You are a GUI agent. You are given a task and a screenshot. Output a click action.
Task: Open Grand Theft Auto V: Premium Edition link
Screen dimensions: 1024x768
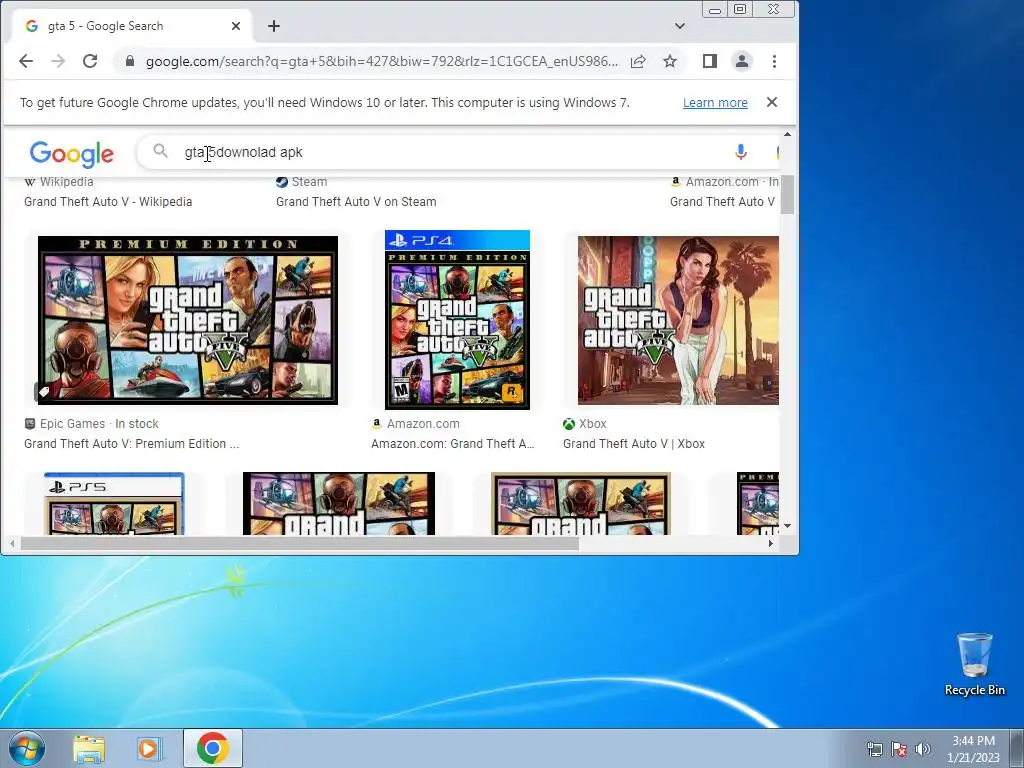pyautogui.click(x=131, y=444)
